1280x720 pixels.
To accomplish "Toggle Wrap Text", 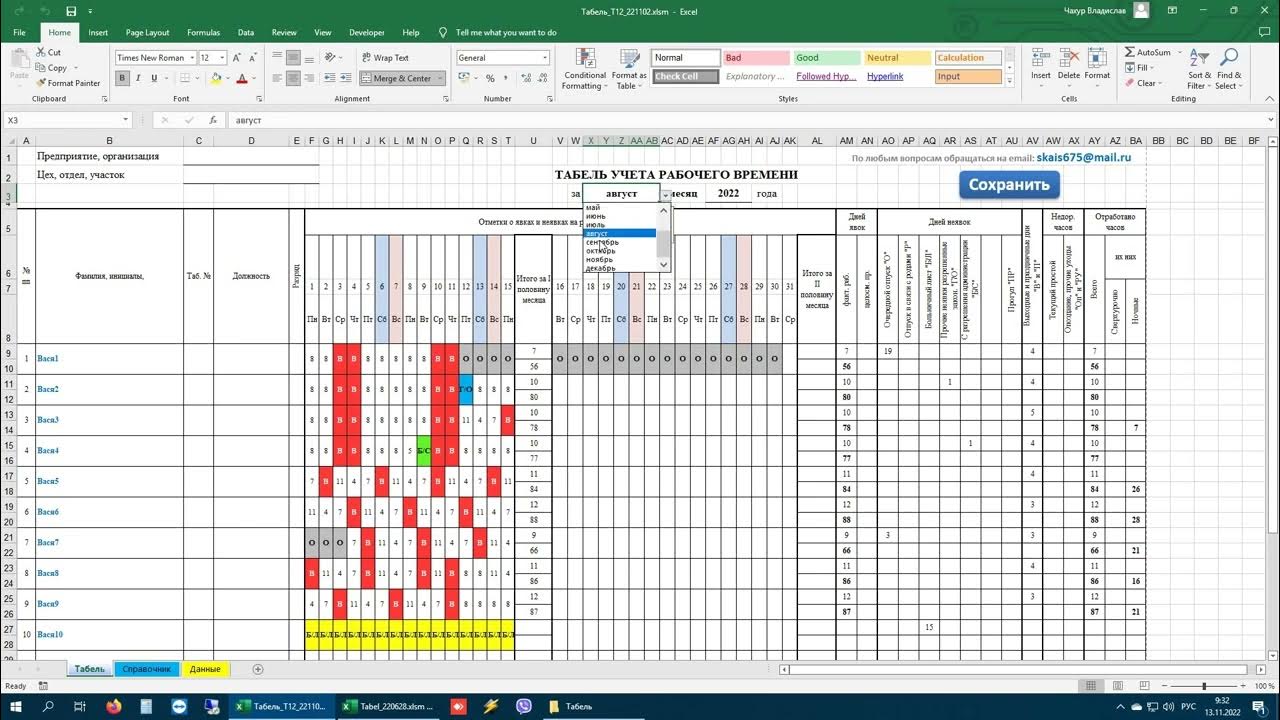I will point(385,58).
